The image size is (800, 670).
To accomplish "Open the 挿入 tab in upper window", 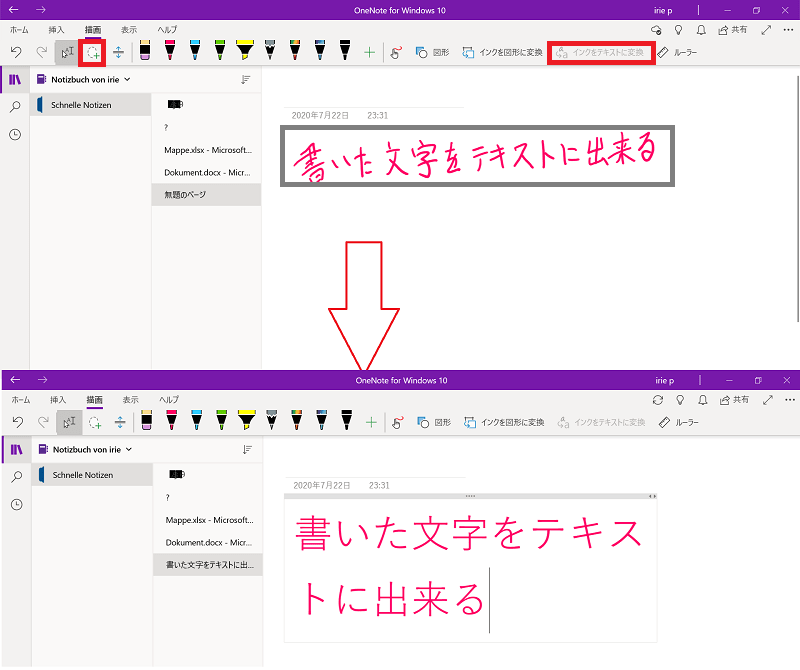I will (56, 30).
